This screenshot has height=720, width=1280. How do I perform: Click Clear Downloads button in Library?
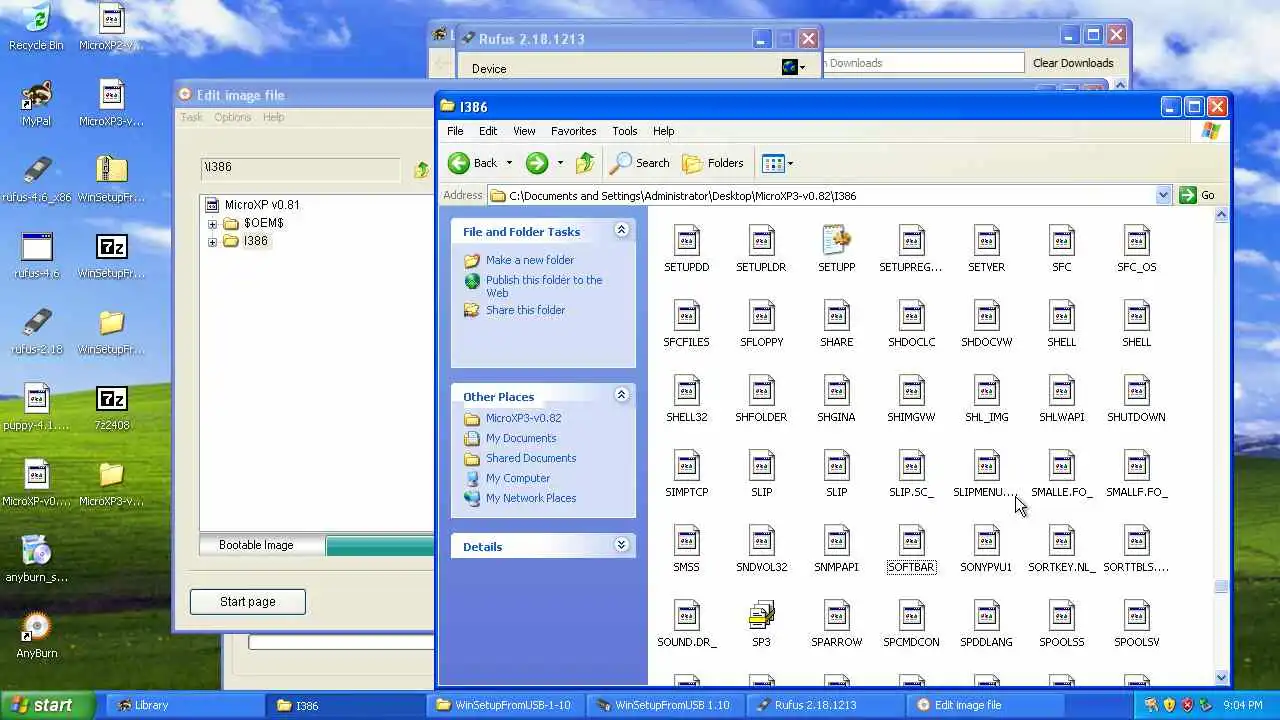click(x=1073, y=63)
